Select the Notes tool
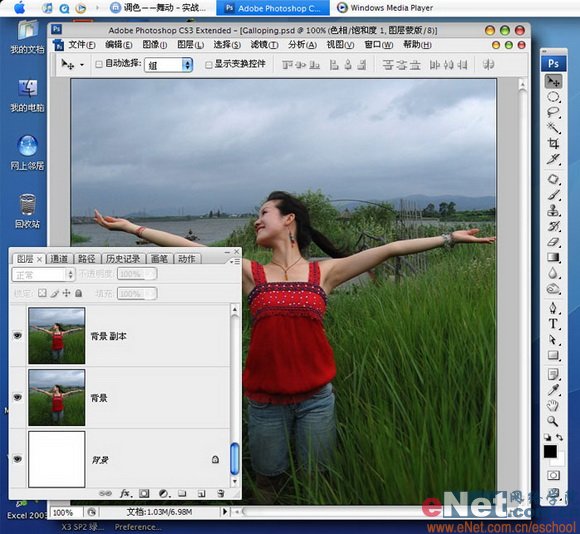The image size is (580, 534). 553,375
